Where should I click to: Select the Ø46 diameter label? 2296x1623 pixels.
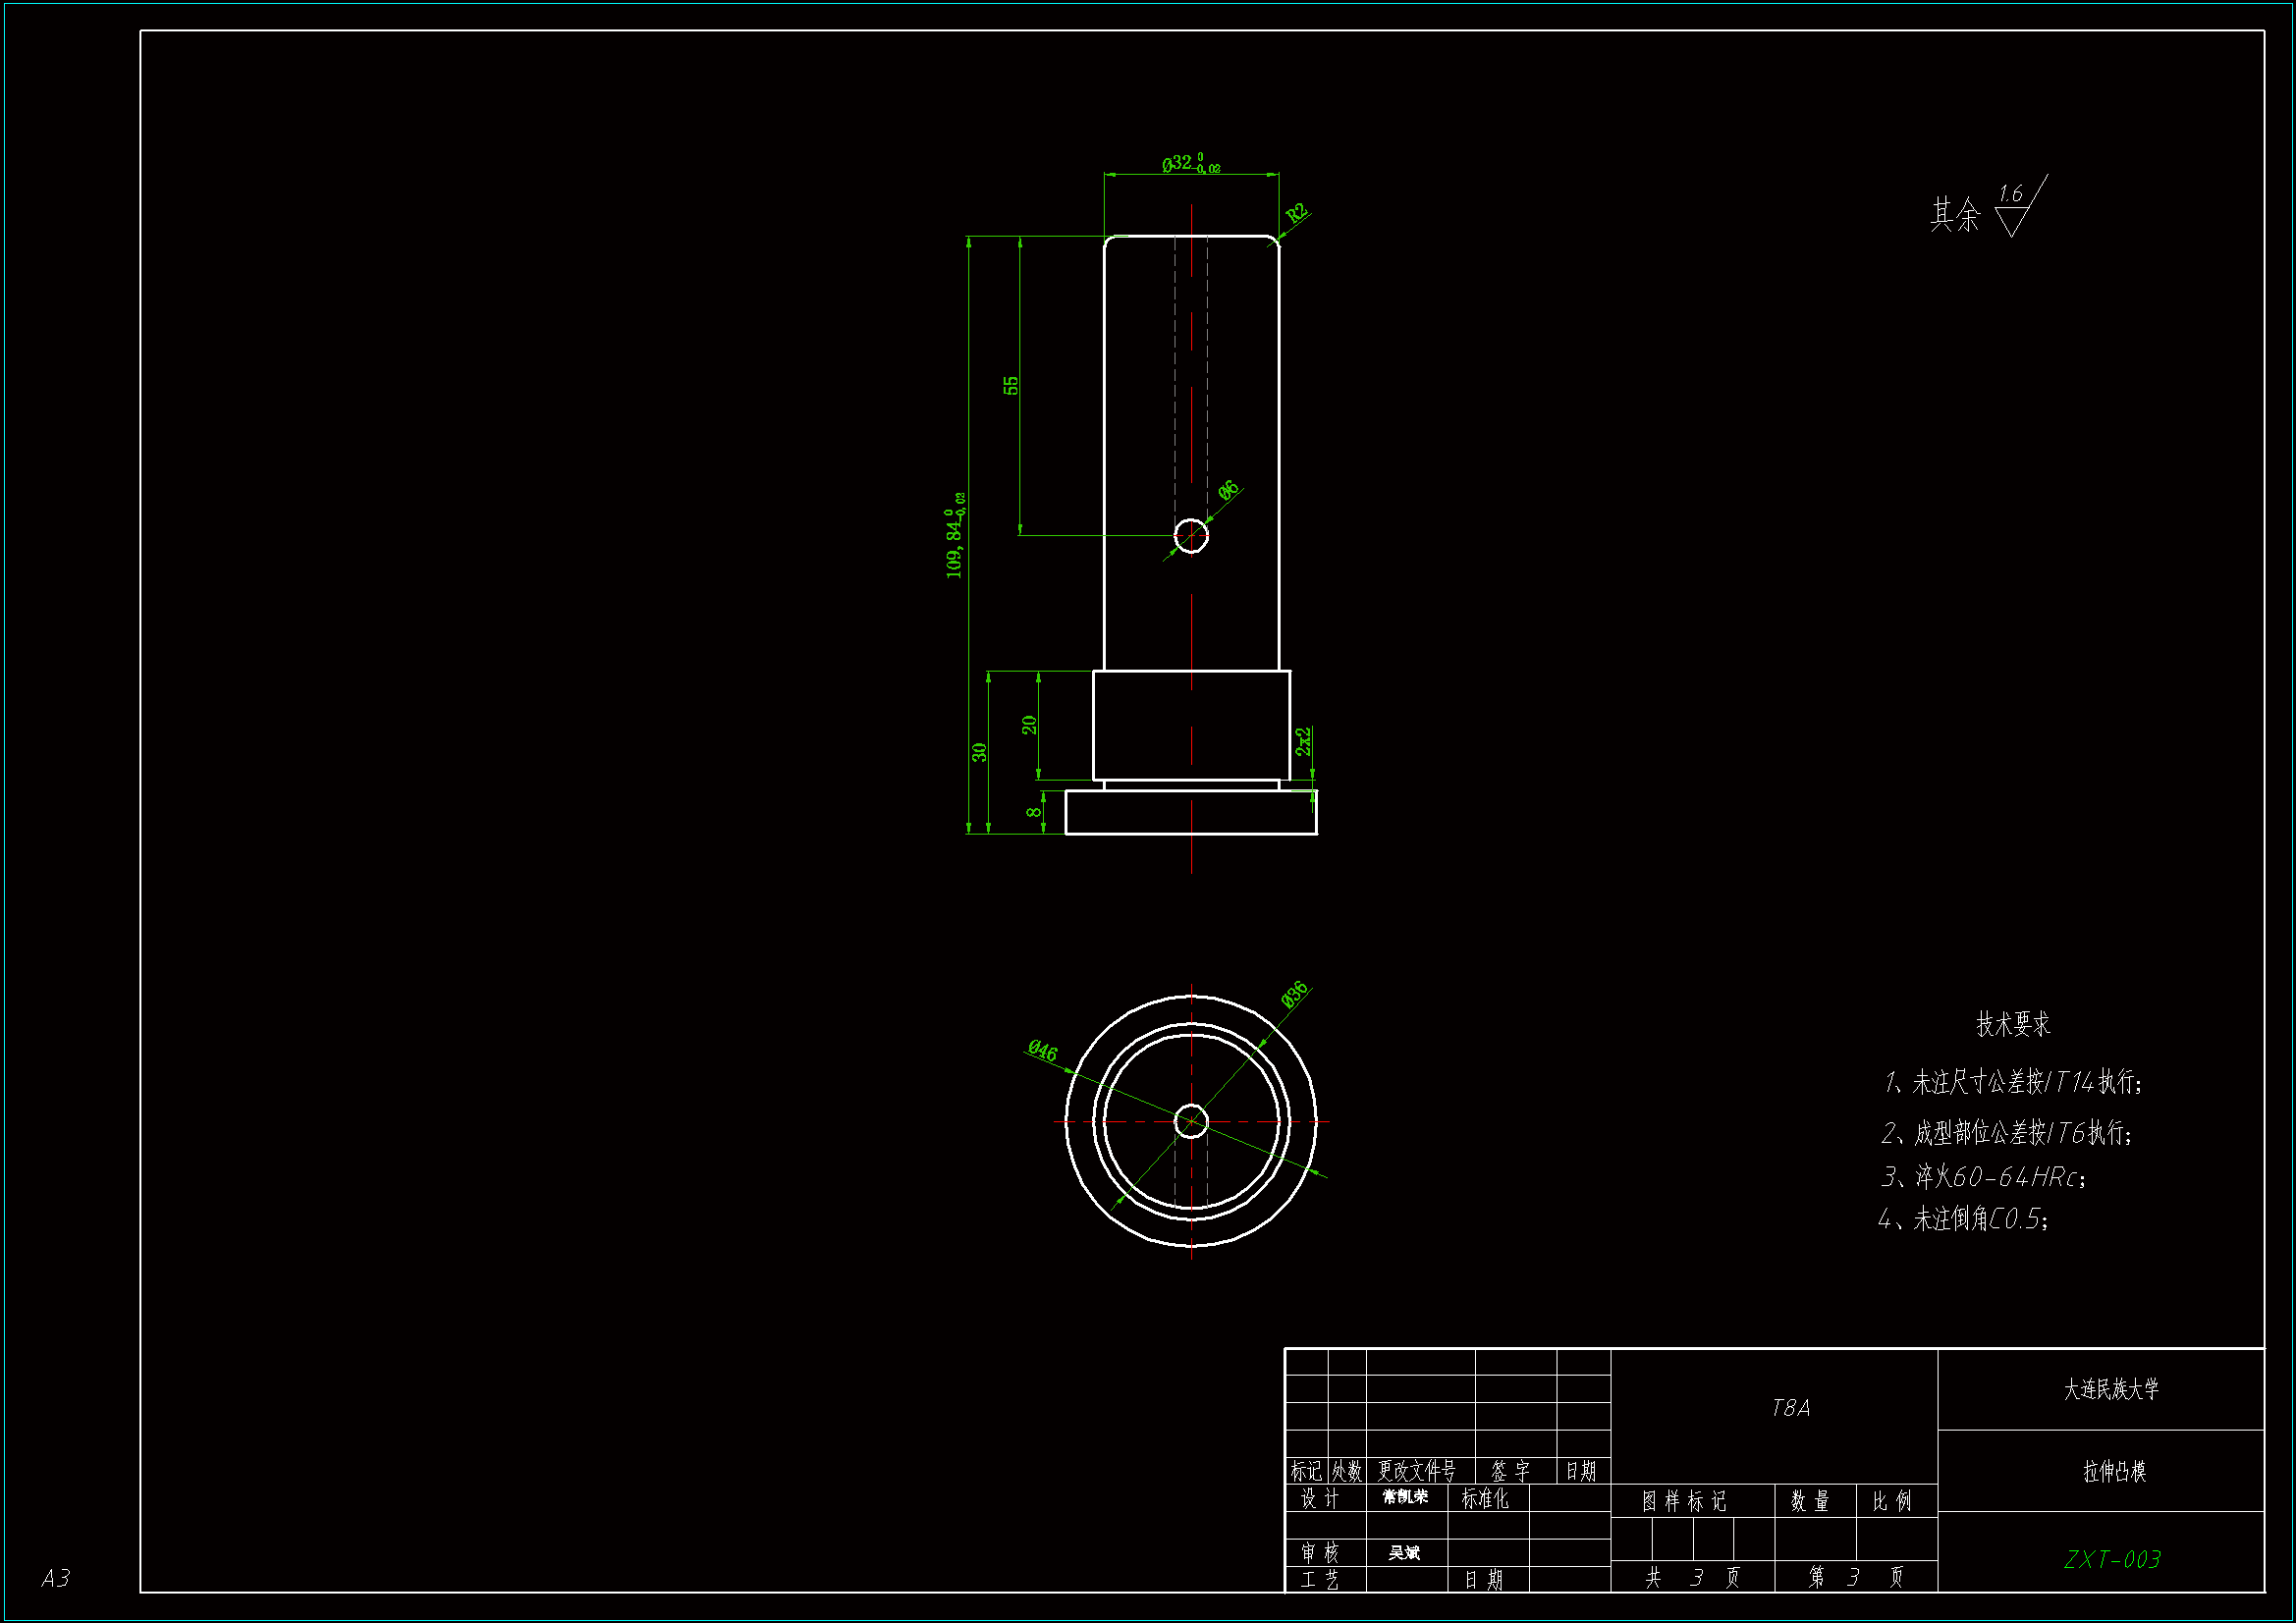click(1042, 1051)
